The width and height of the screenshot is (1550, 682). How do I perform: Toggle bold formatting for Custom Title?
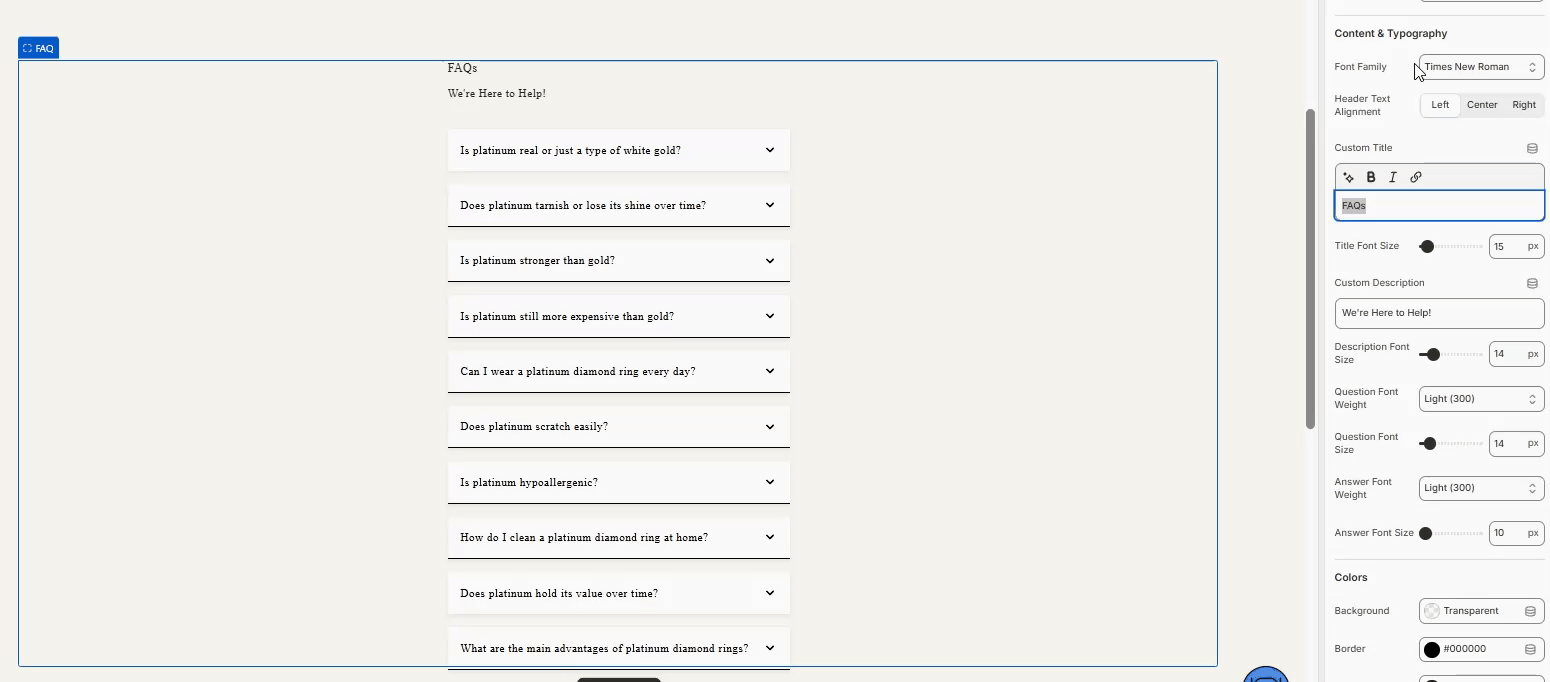pyautogui.click(x=1371, y=177)
